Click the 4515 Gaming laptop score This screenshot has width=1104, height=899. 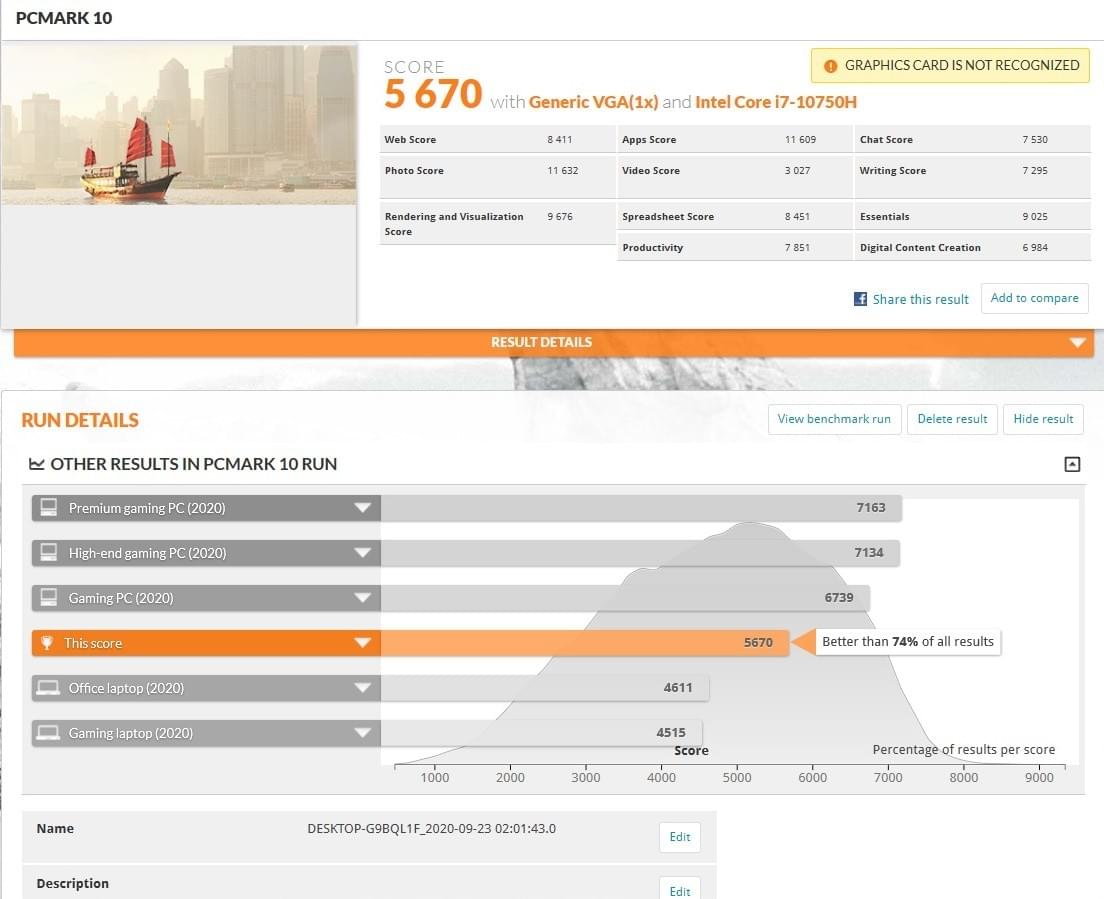tap(671, 733)
